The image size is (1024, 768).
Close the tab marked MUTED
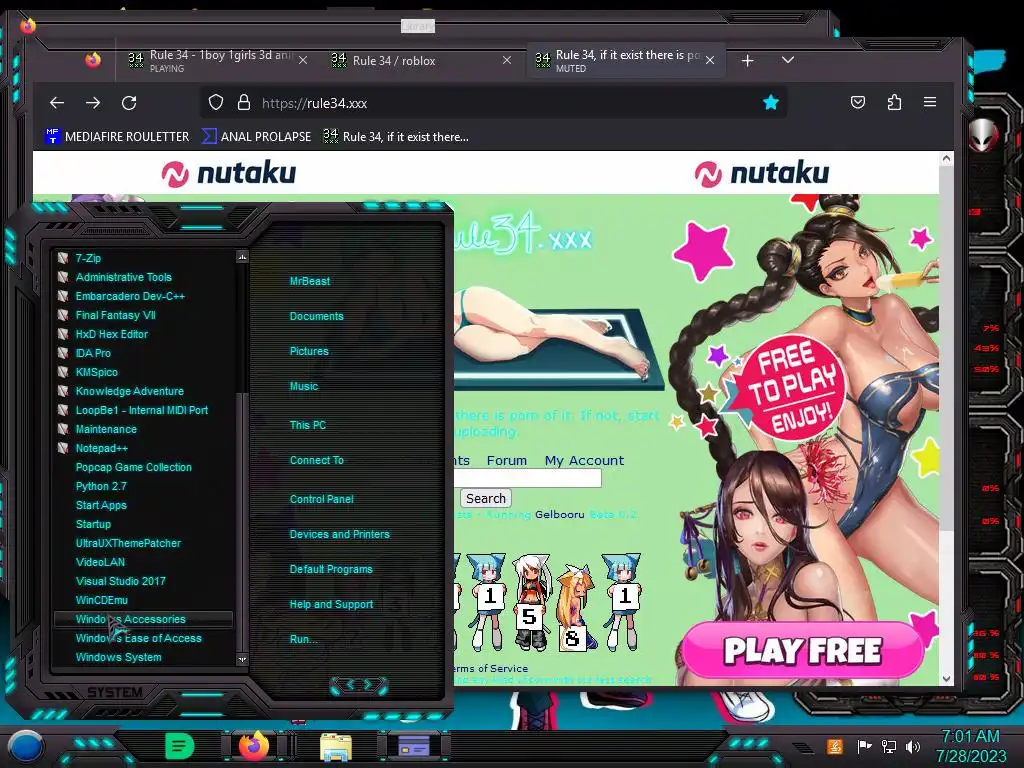point(710,60)
